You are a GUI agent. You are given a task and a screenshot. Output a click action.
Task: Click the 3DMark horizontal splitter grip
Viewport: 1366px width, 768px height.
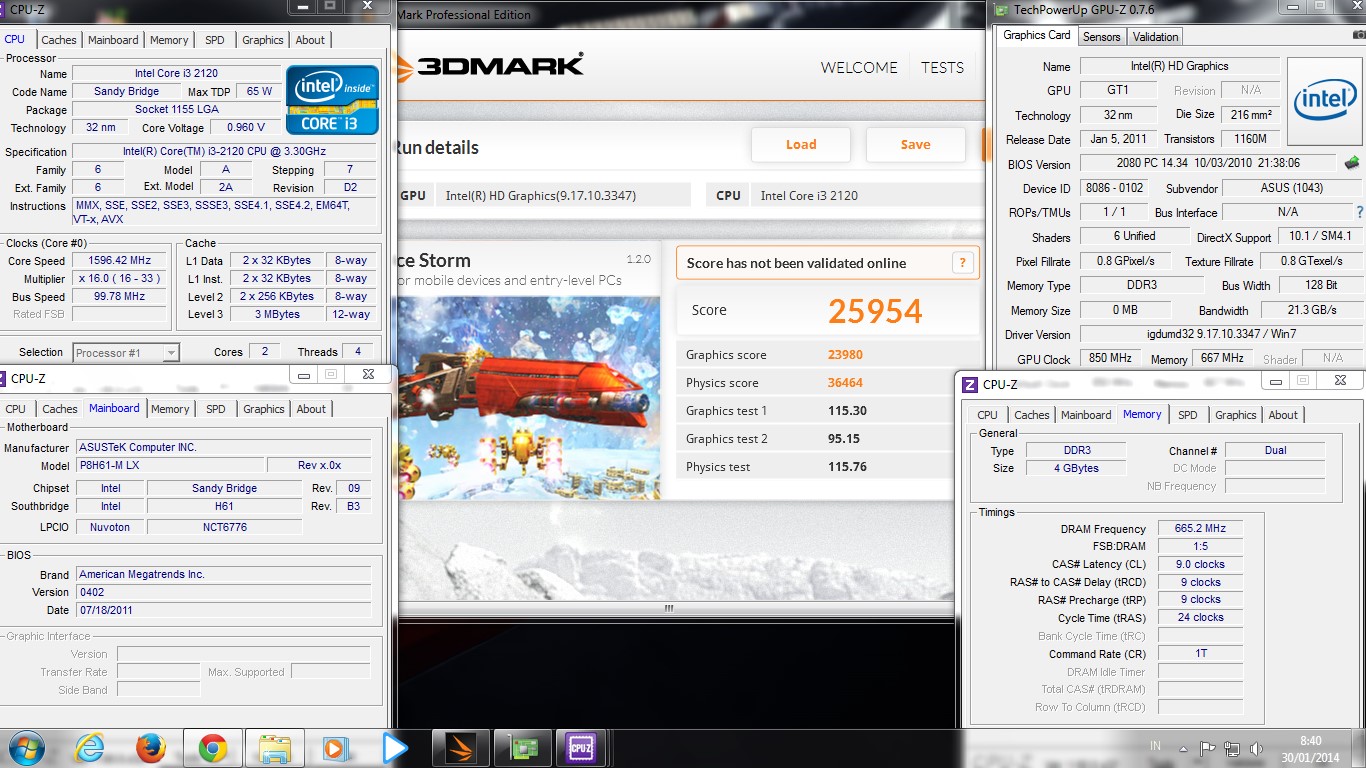[x=669, y=608]
